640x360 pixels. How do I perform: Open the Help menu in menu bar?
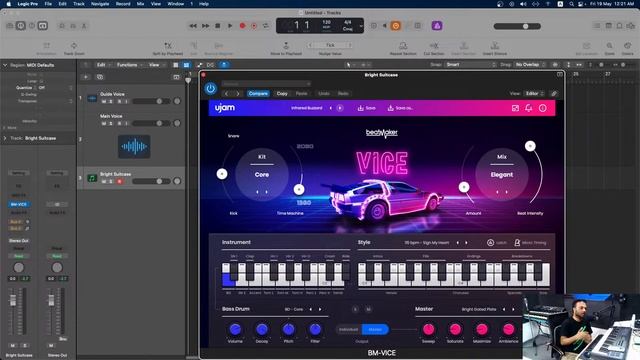coord(204,4)
